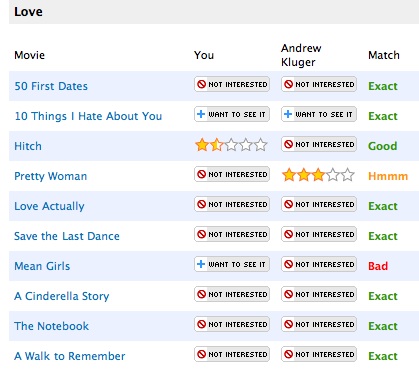The width and height of the screenshot is (419, 369).
Task: Open the 50 First Dates movie link
Action: click(51, 86)
